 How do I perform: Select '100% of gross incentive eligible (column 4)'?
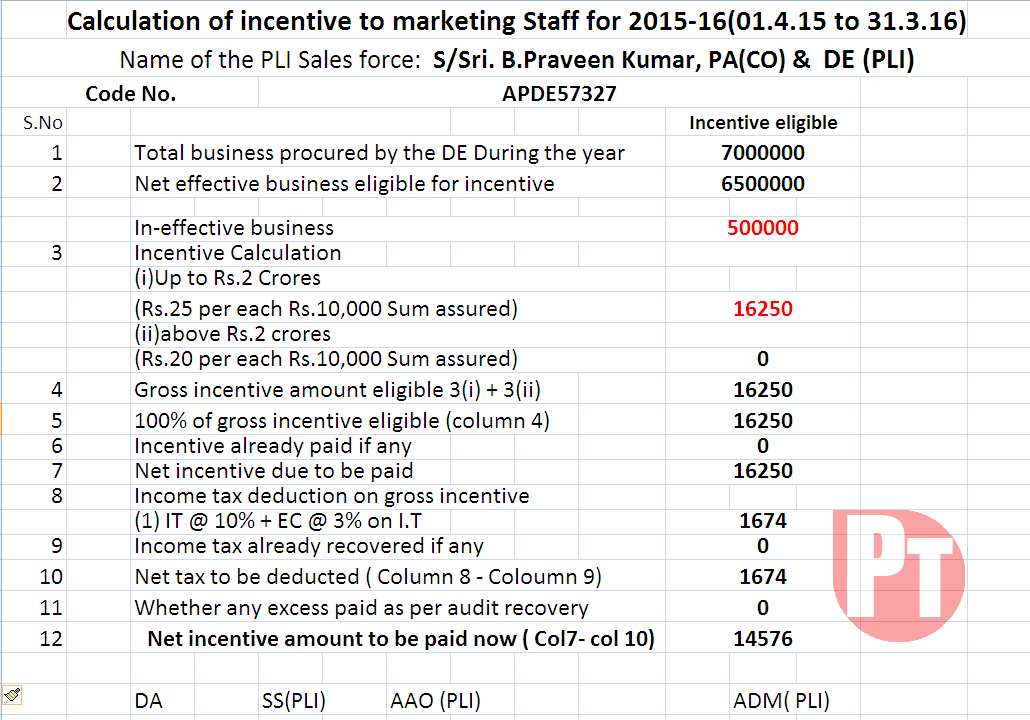click(342, 420)
